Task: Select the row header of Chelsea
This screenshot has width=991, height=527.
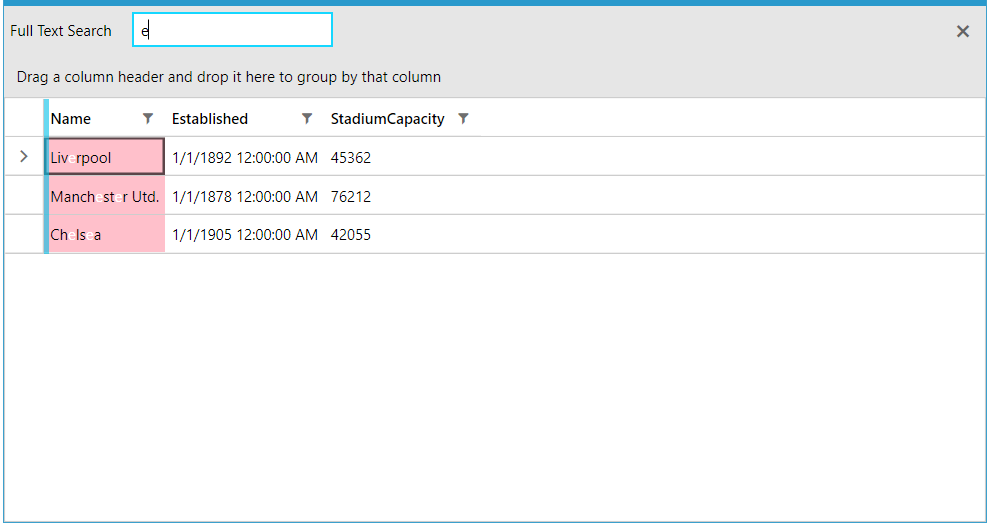Action: pyautogui.click(x=24, y=234)
